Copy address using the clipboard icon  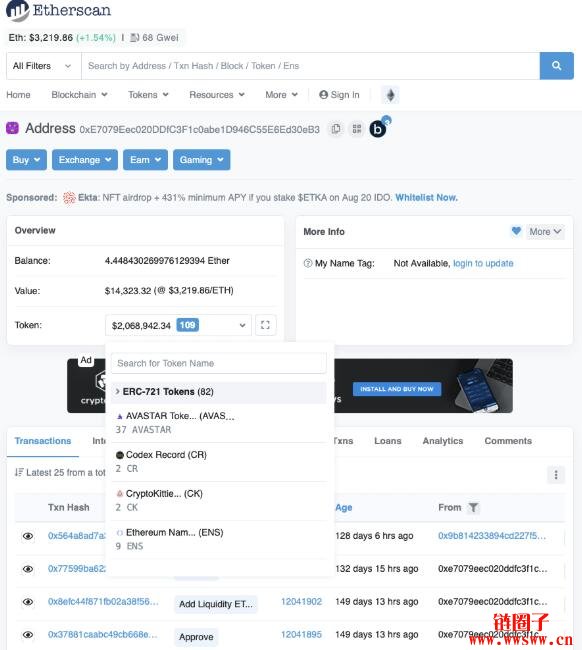[x=336, y=129]
